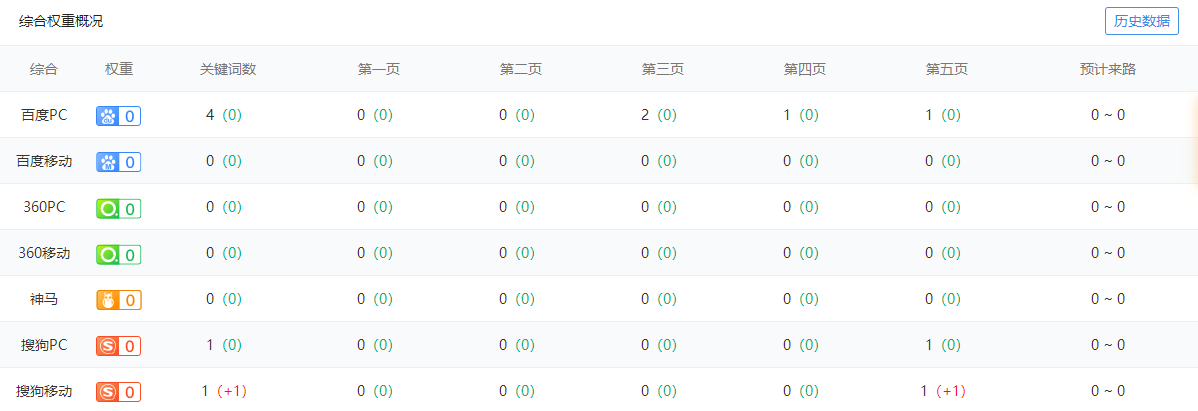Click 百度PC third page value 2
The height and width of the screenshot is (411, 1198).
pyautogui.click(x=645, y=115)
